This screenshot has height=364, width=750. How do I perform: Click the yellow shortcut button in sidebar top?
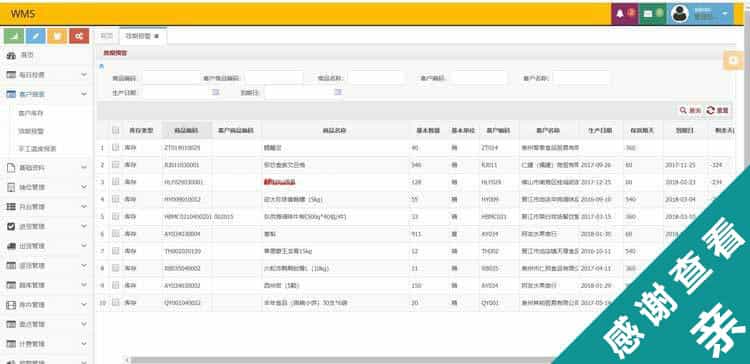[x=57, y=36]
